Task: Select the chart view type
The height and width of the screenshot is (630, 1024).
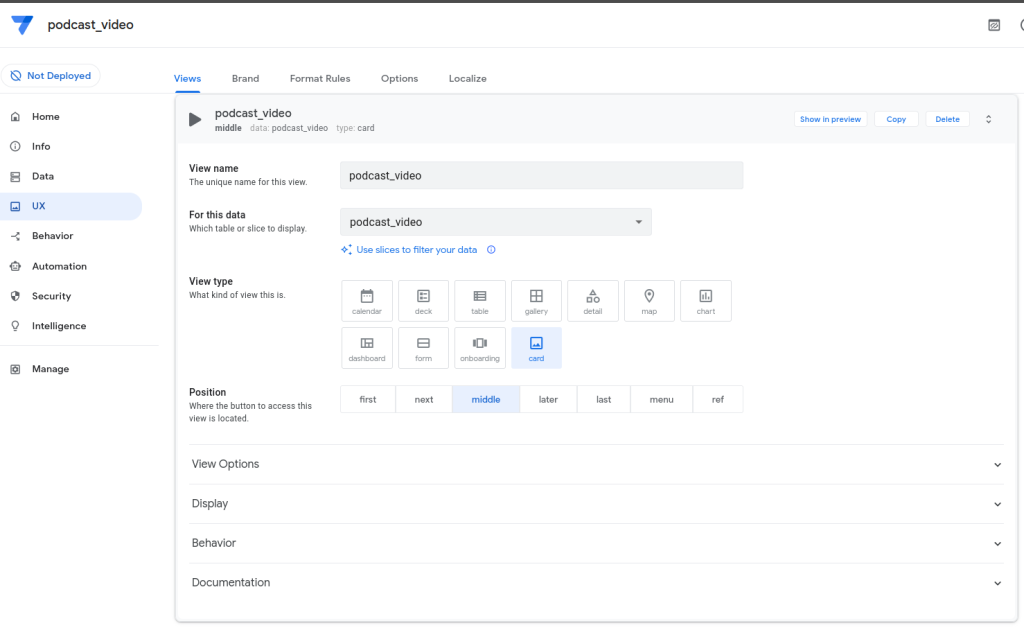Action: (706, 301)
